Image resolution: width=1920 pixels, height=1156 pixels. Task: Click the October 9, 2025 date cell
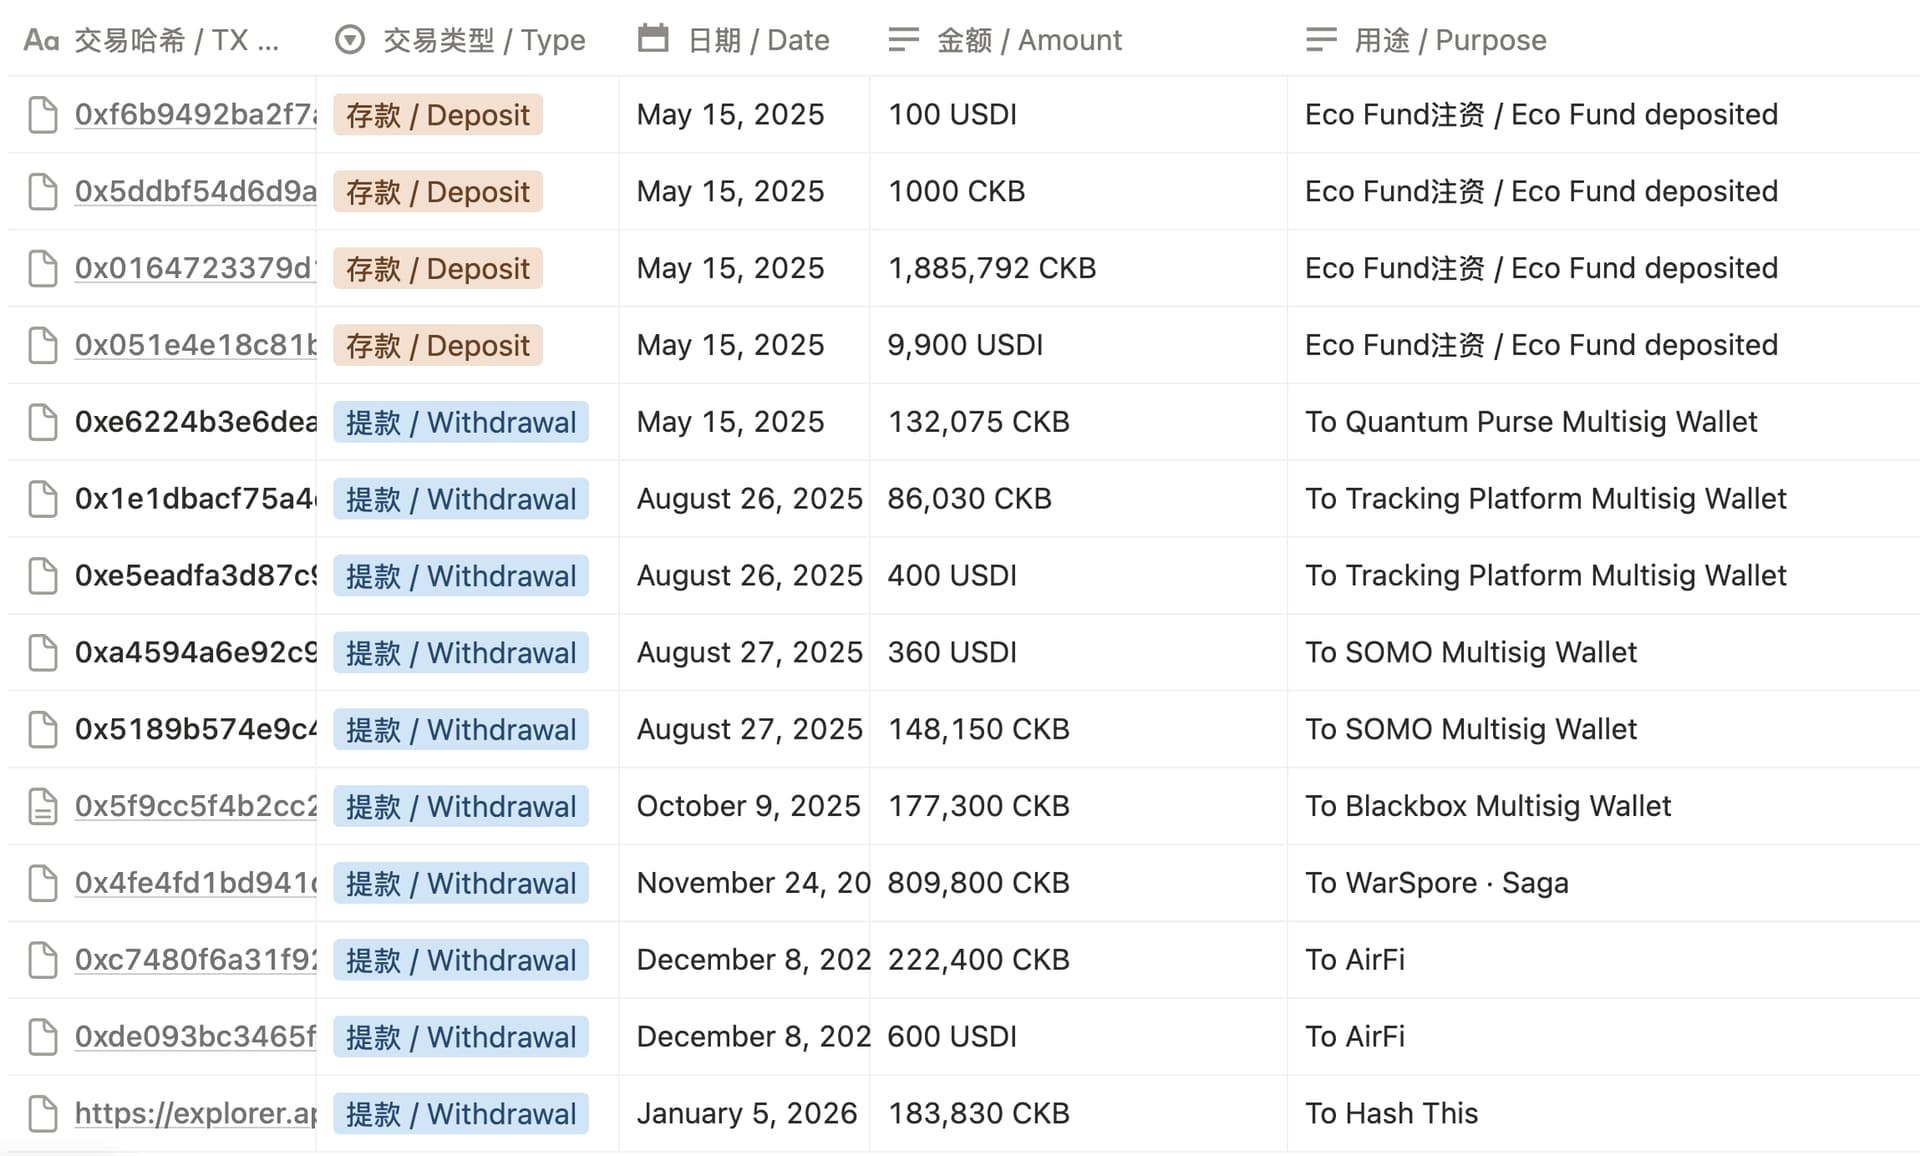coord(748,806)
